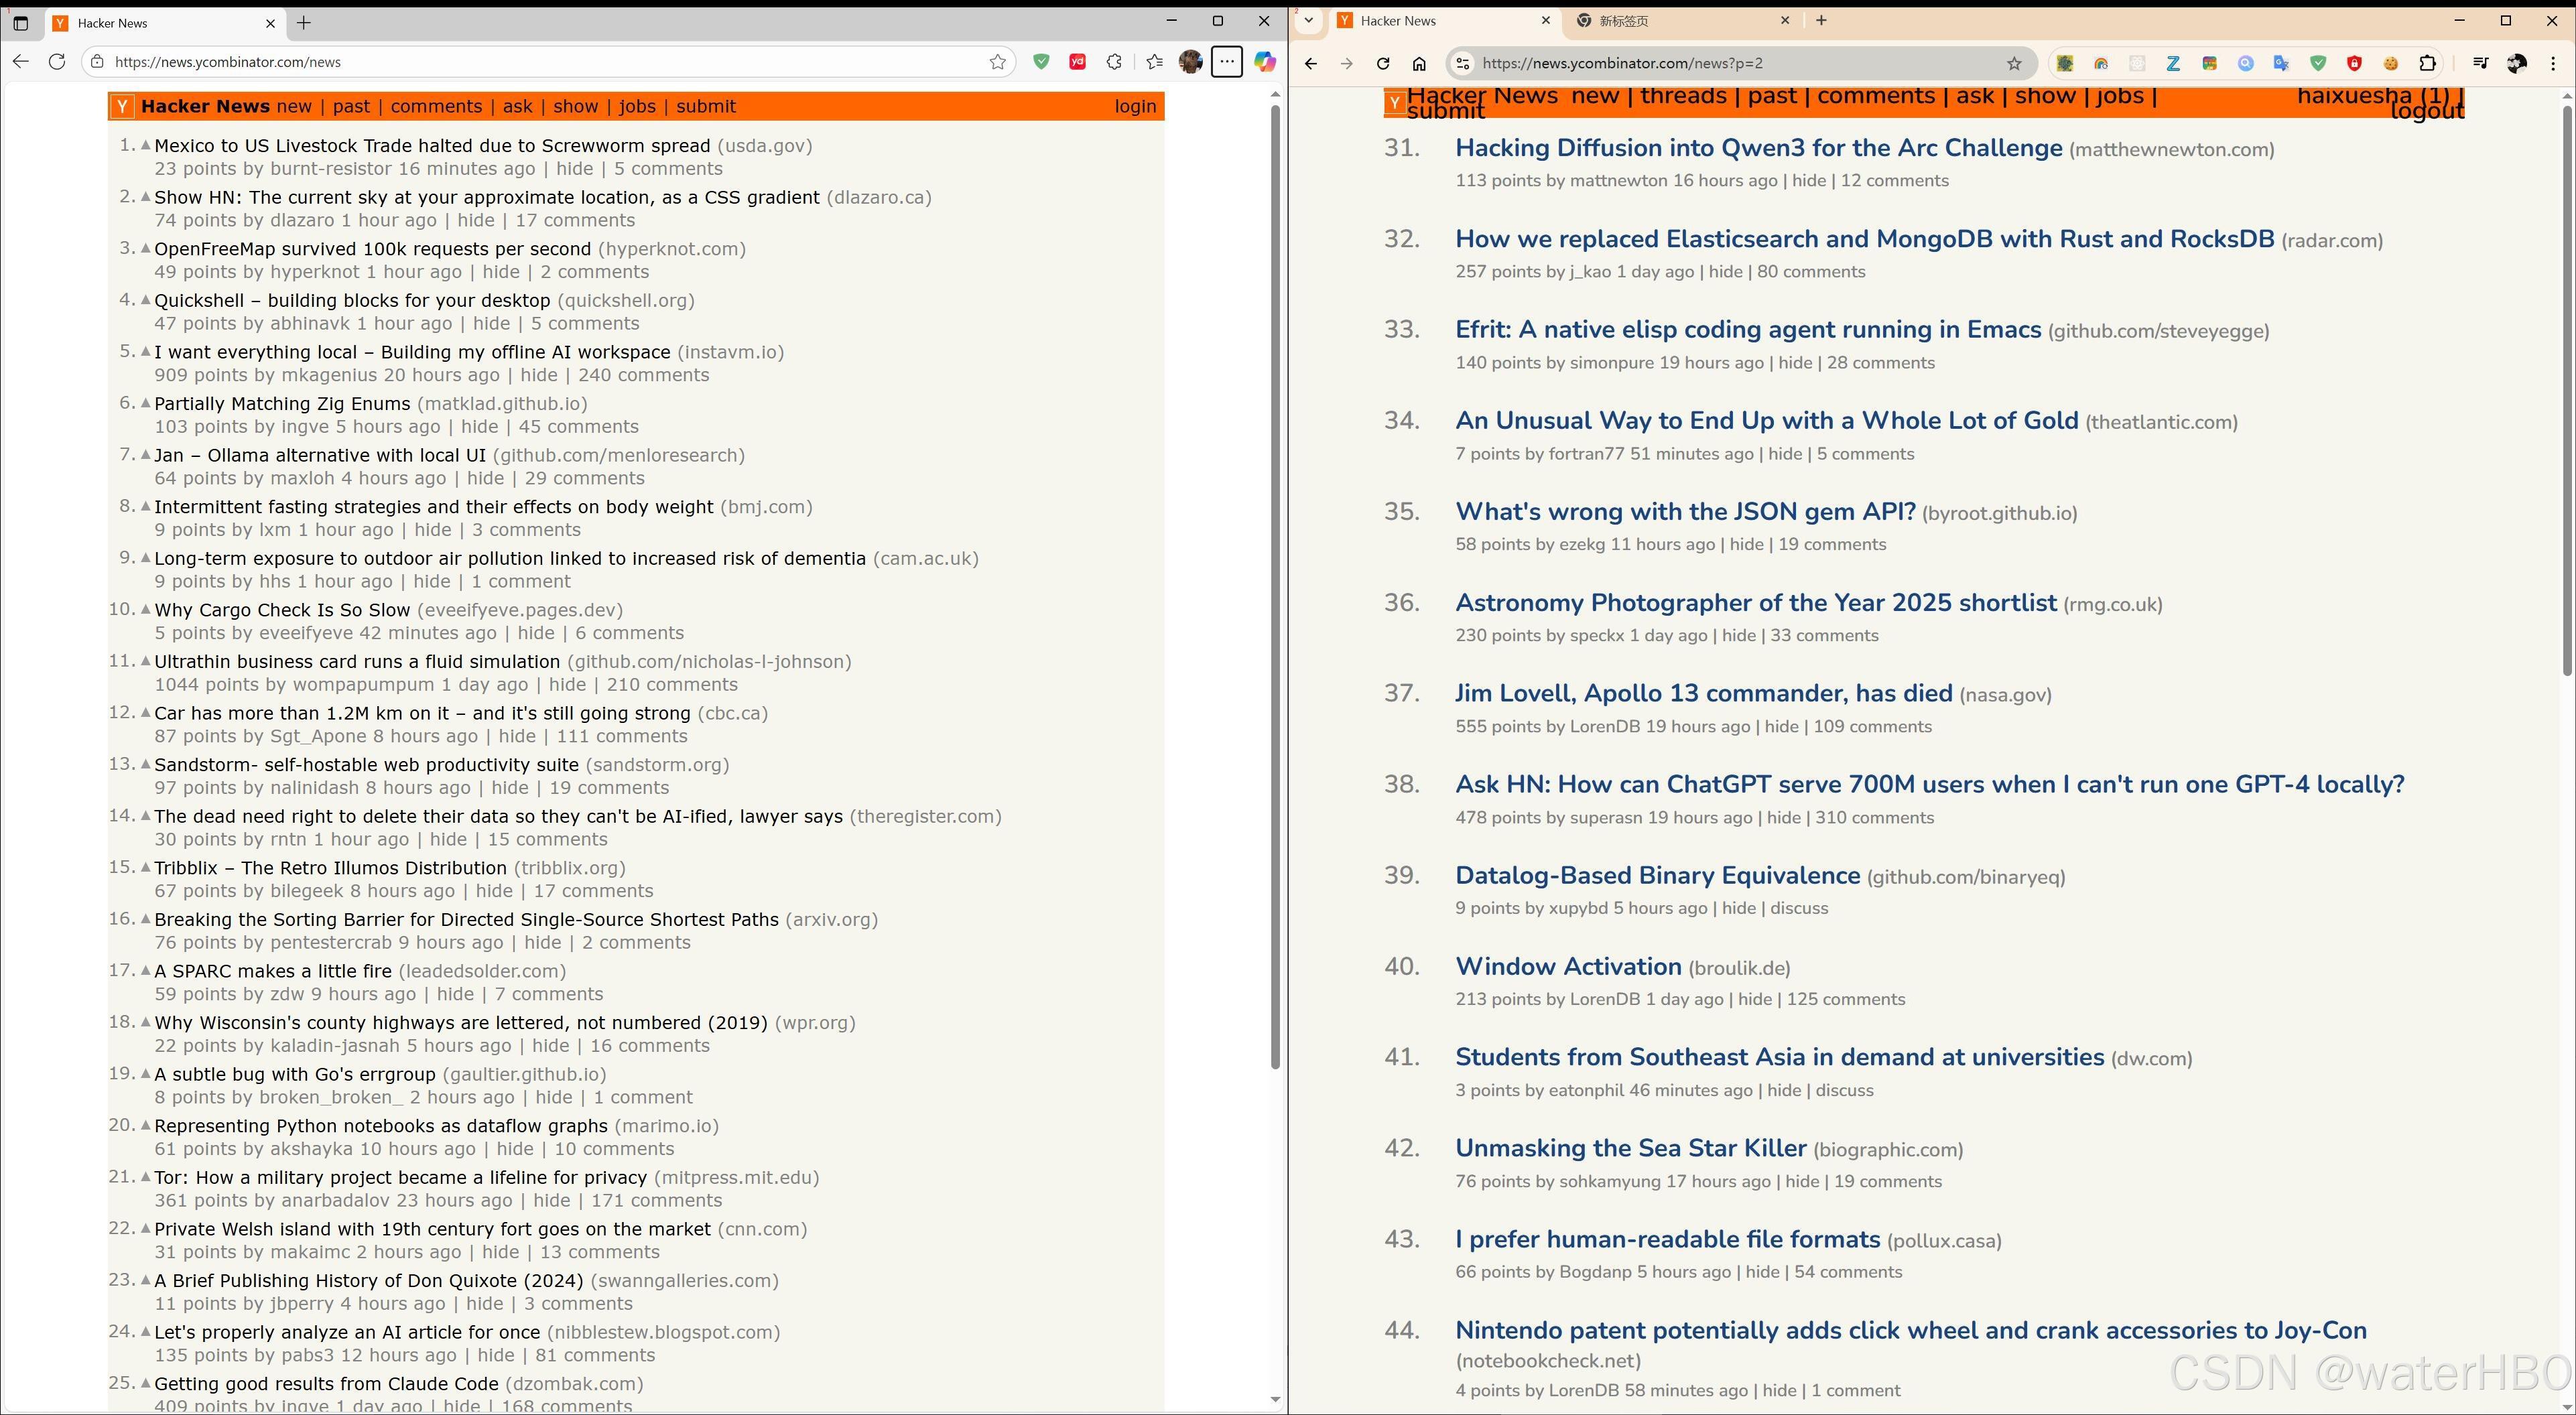View site settings icon in Chrome address bar
Screen dimensions: 2576x1415
1462,64
